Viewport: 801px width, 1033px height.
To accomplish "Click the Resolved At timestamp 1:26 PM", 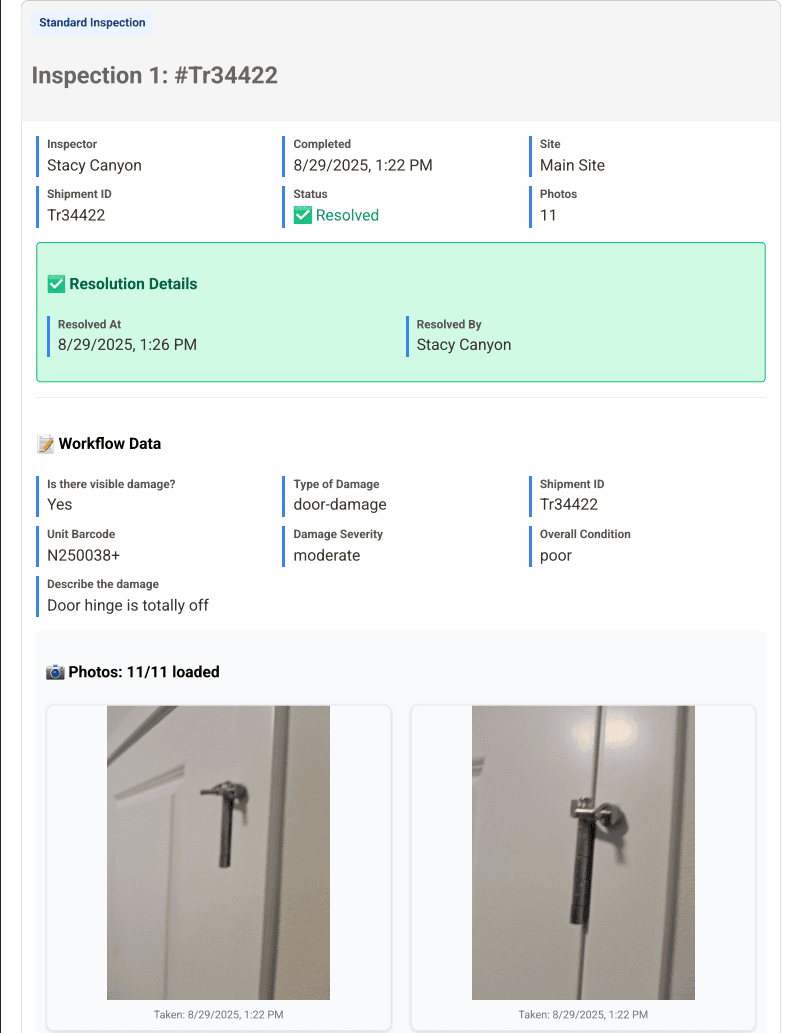I will click(127, 345).
